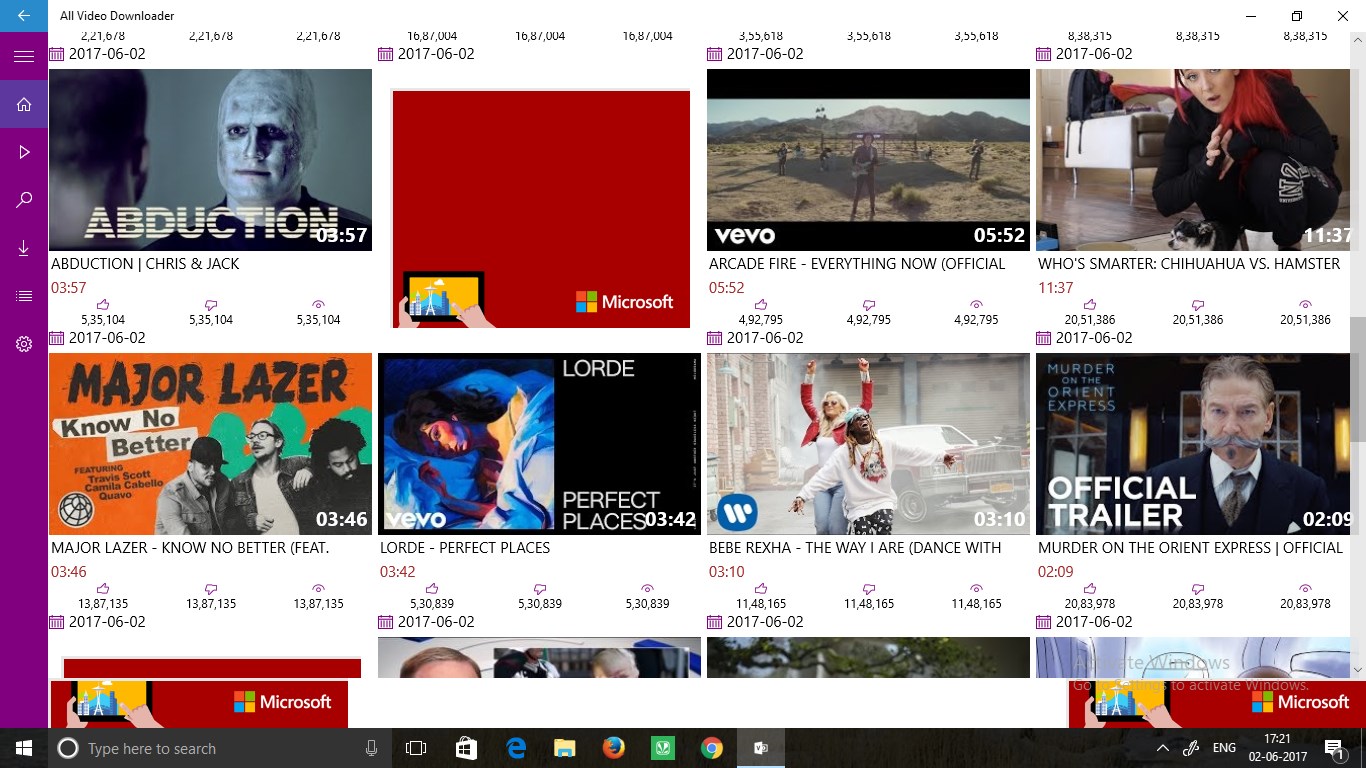Click the title "WHO'S SMARTER: CHIHUAHUA VS. HAMSTER"
This screenshot has height=768, width=1366.
tap(1189, 264)
